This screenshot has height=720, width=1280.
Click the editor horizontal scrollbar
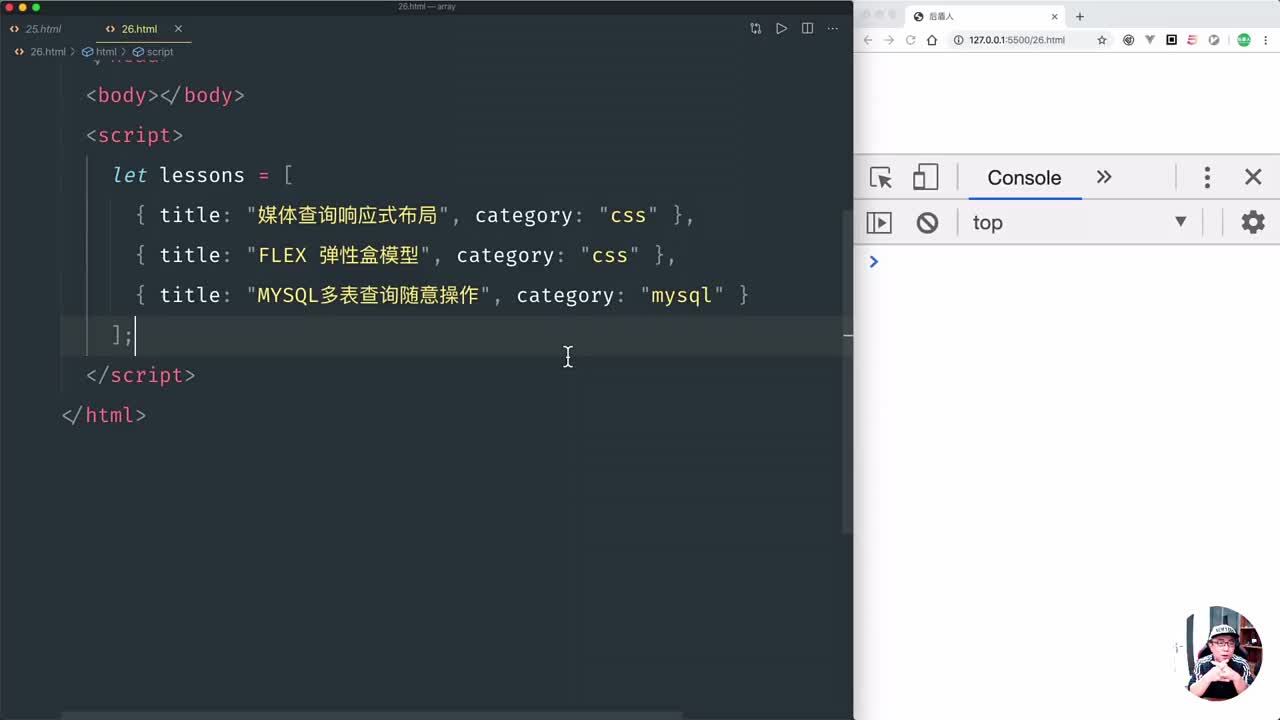point(372,715)
